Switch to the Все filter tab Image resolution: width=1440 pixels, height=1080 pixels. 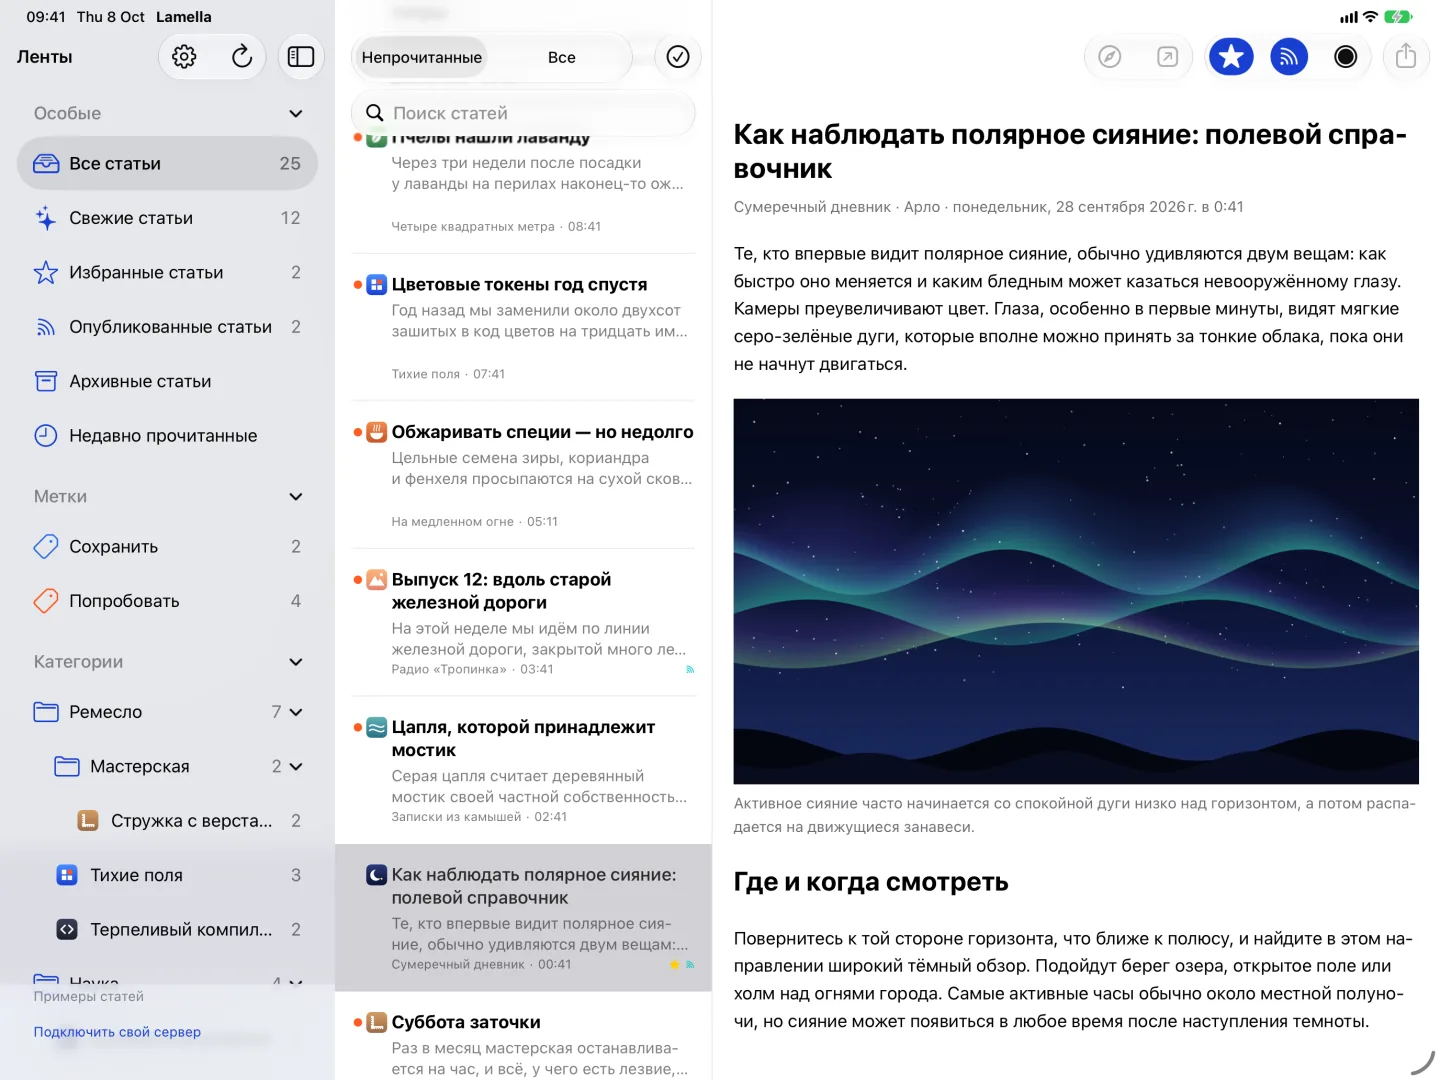point(562,57)
